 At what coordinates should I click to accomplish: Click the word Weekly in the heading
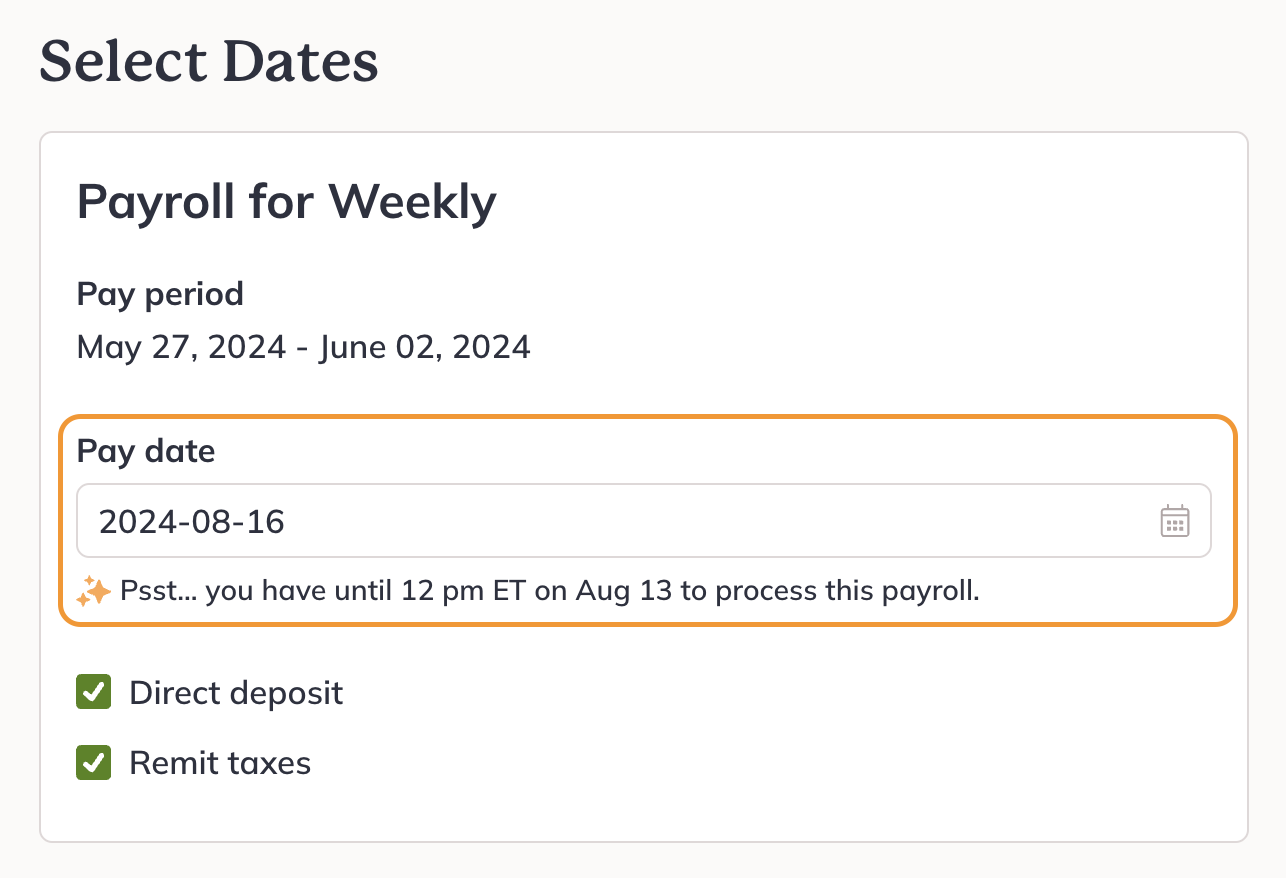tap(413, 202)
